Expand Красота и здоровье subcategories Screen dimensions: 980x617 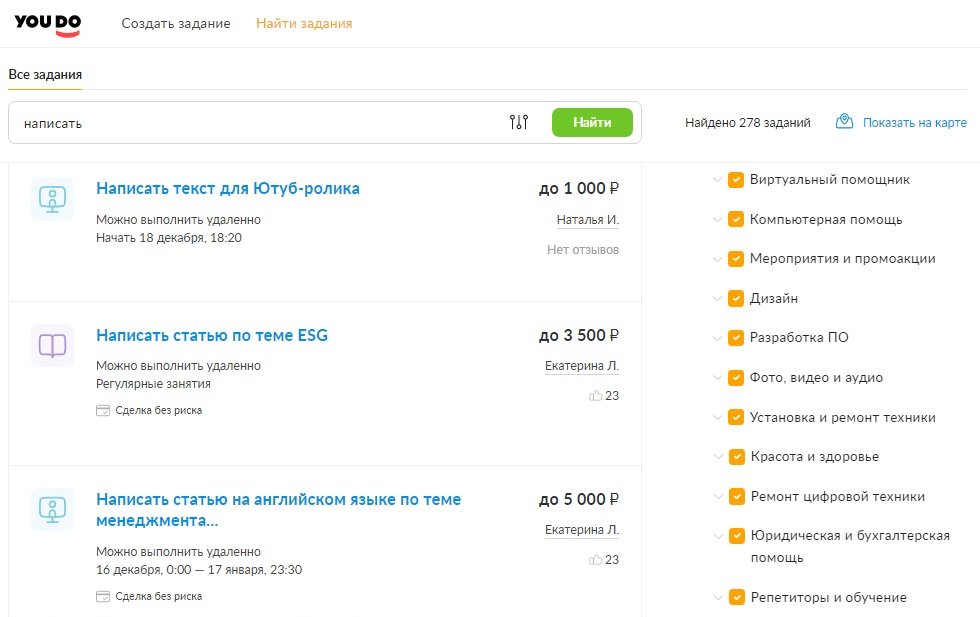[x=718, y=456]
